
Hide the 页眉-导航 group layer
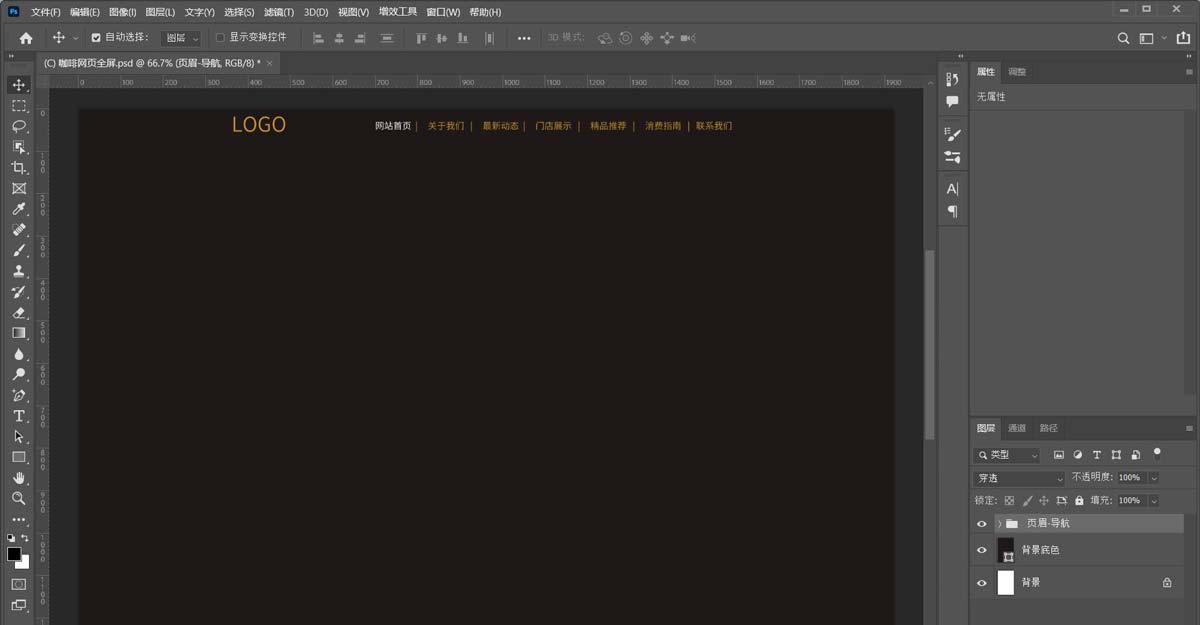pyautogui.click(x=982, y=524)
